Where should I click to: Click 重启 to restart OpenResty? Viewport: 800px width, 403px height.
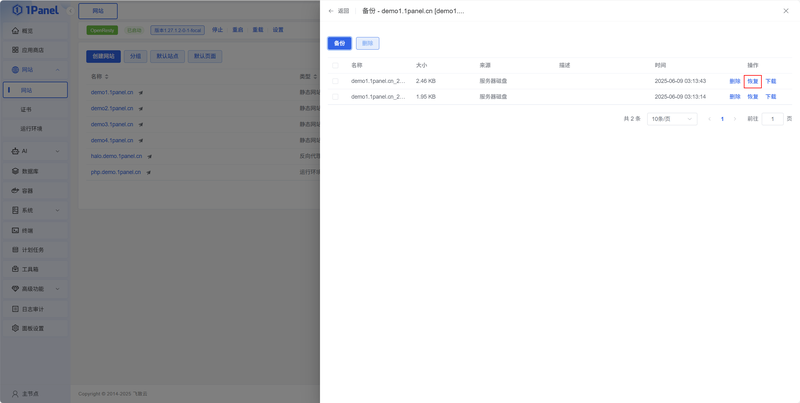click(x=238, y=30)
